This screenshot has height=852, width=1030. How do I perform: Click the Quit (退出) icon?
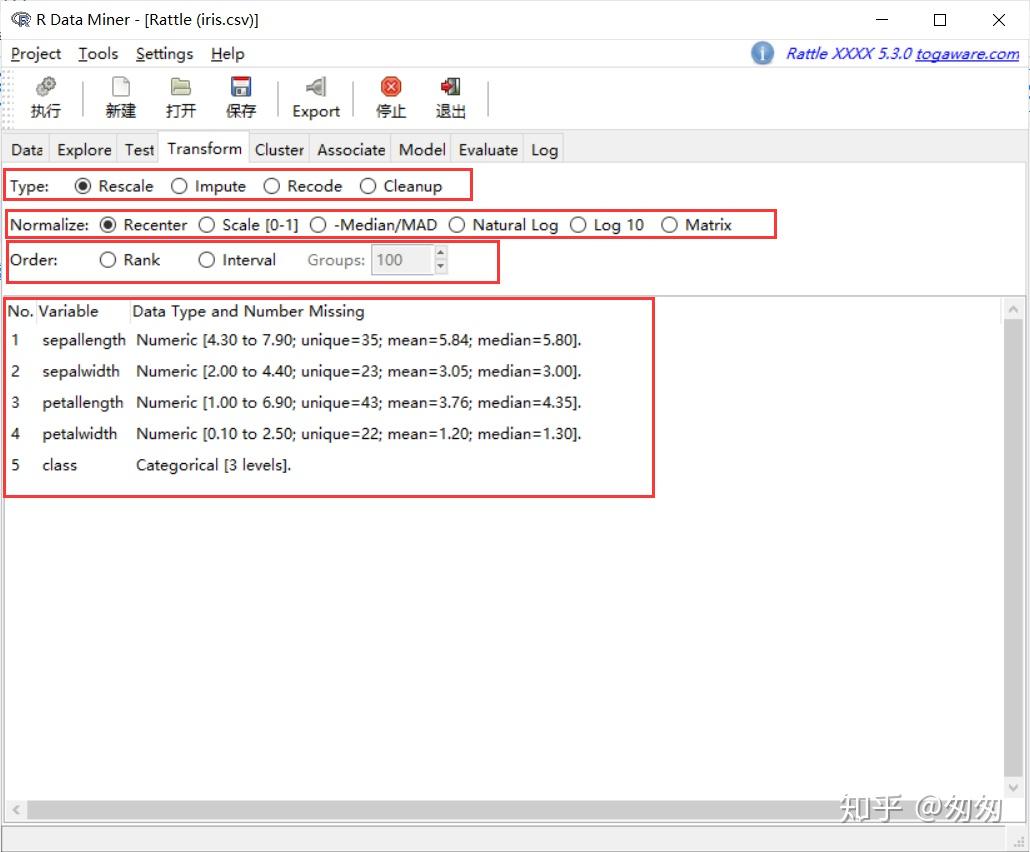[451, 87]
